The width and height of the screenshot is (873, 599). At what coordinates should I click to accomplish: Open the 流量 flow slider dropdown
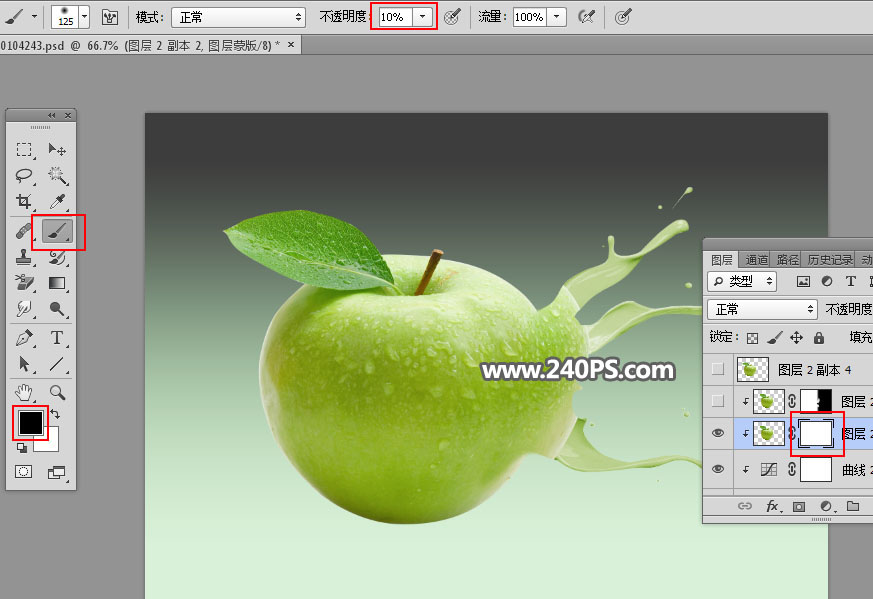tap(556, 17)
